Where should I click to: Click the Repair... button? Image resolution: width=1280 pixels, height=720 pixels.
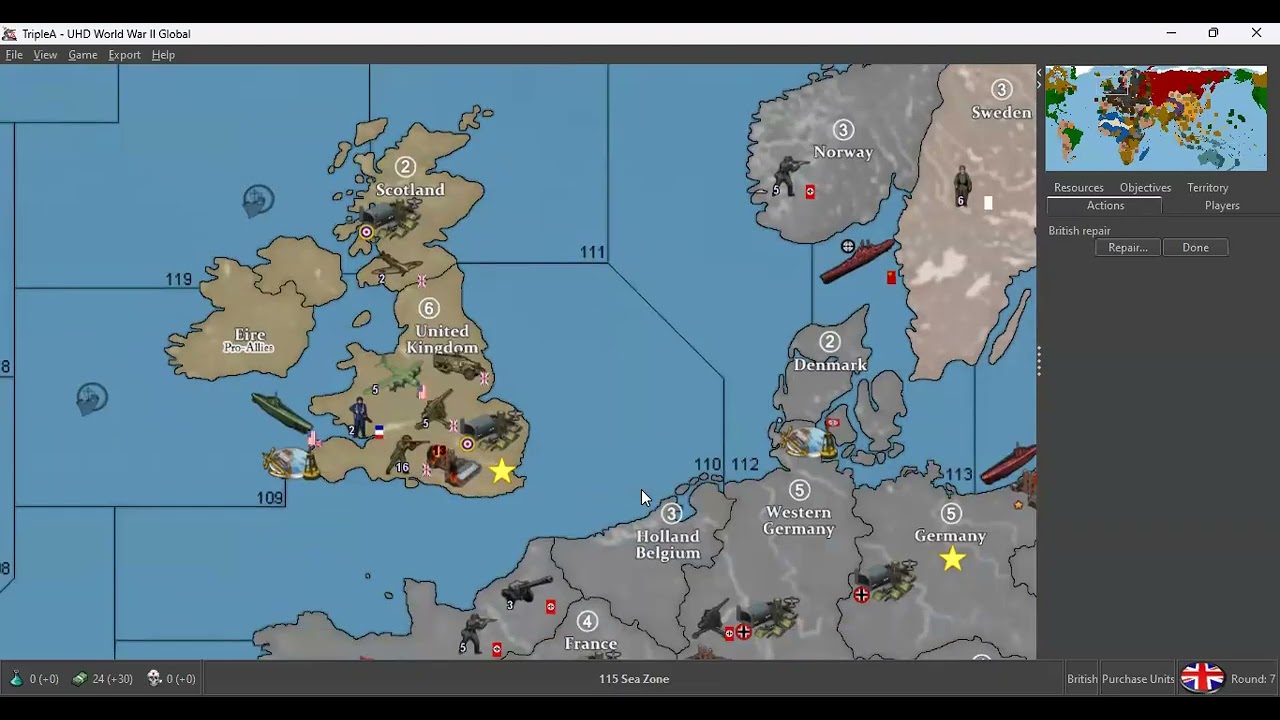click(x=1128, y=248)
